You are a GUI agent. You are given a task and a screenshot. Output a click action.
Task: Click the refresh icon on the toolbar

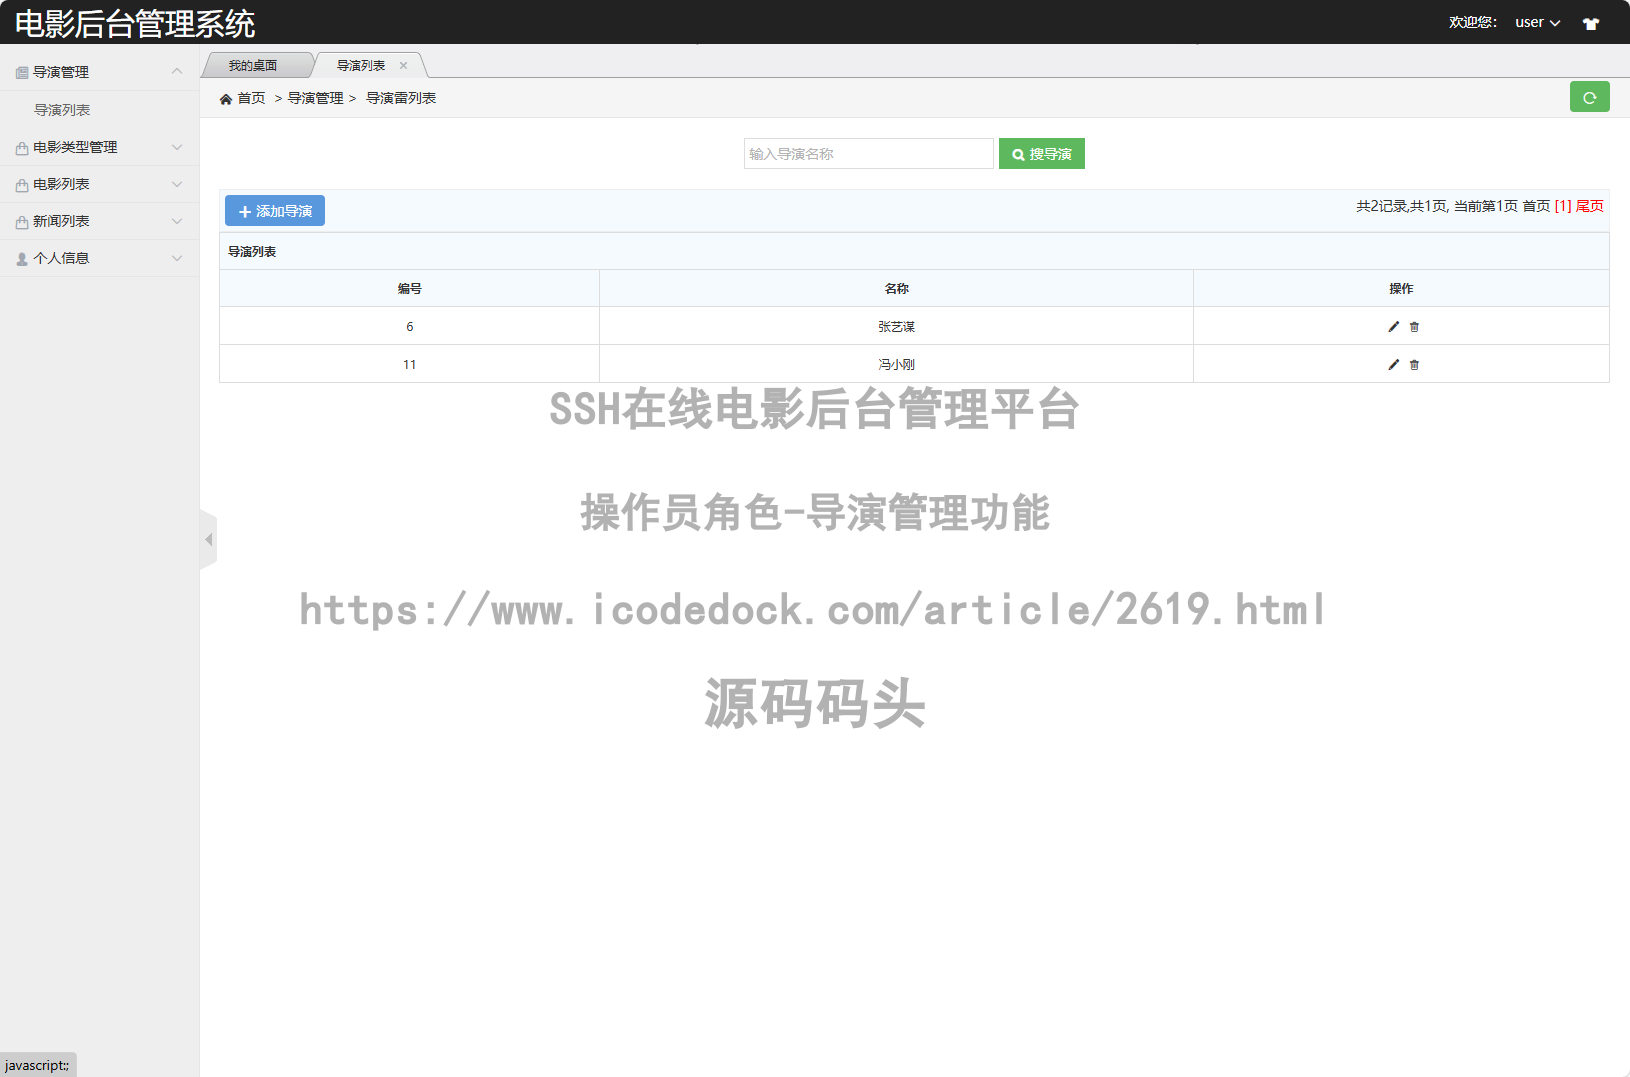click(x=1589, y=97)
